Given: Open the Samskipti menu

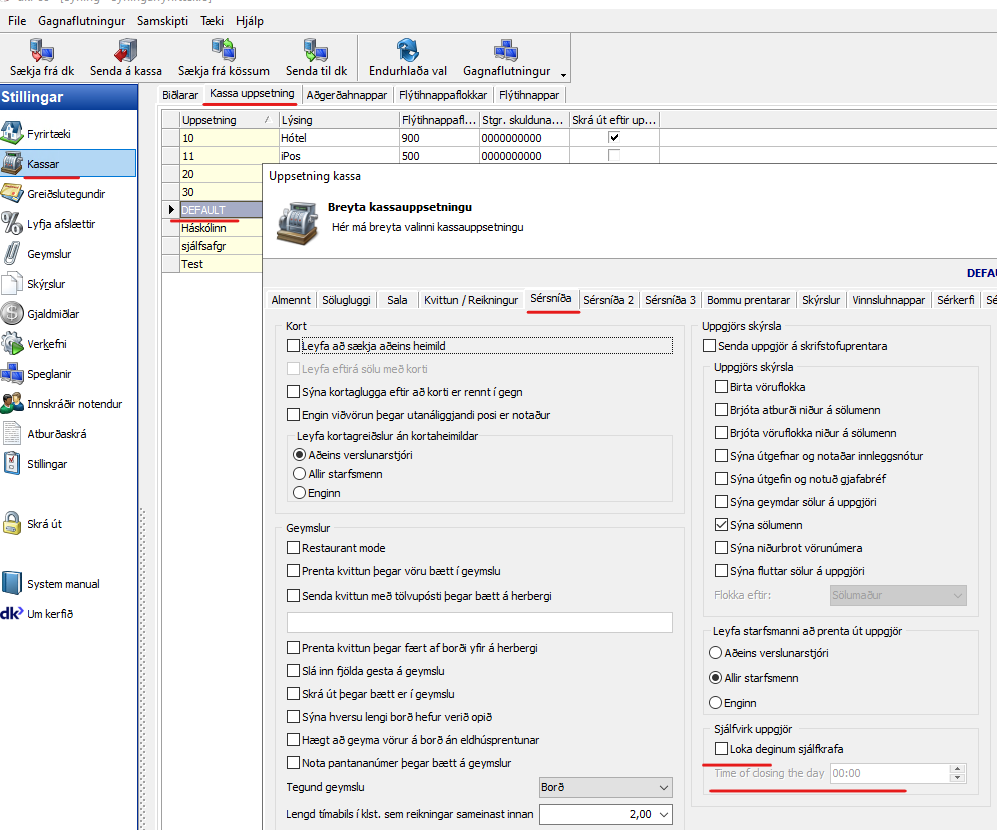Looking at the screenshot, I should coord(162,21).
